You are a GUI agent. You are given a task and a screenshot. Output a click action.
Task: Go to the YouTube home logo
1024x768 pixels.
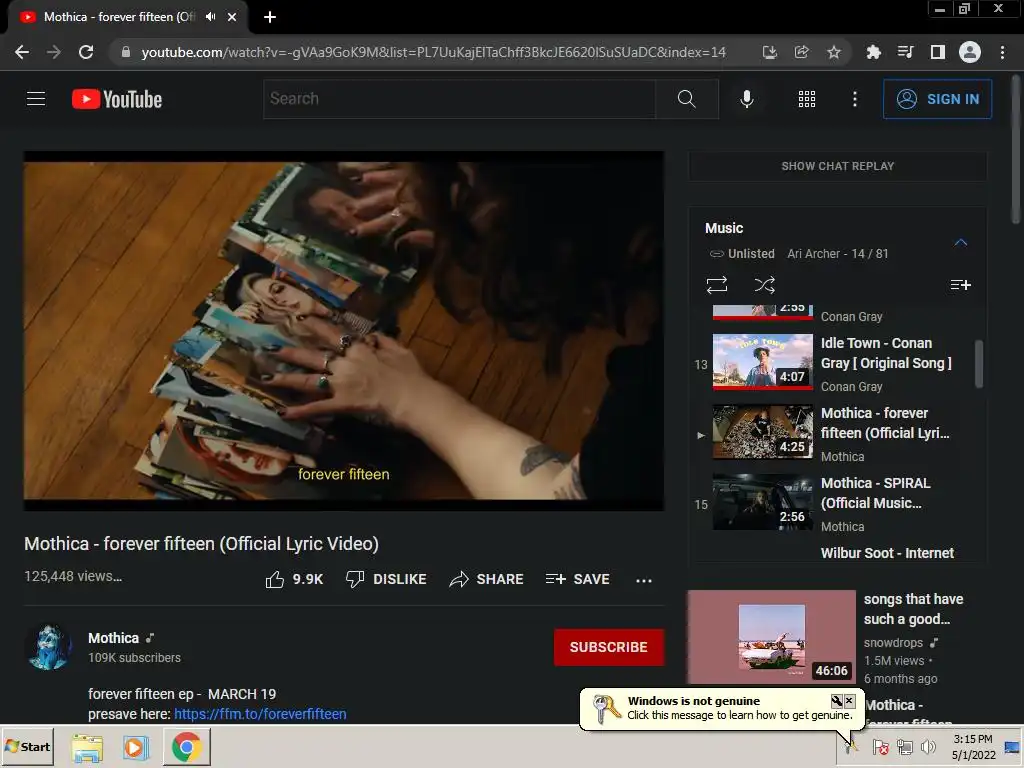tap(117, 99)
